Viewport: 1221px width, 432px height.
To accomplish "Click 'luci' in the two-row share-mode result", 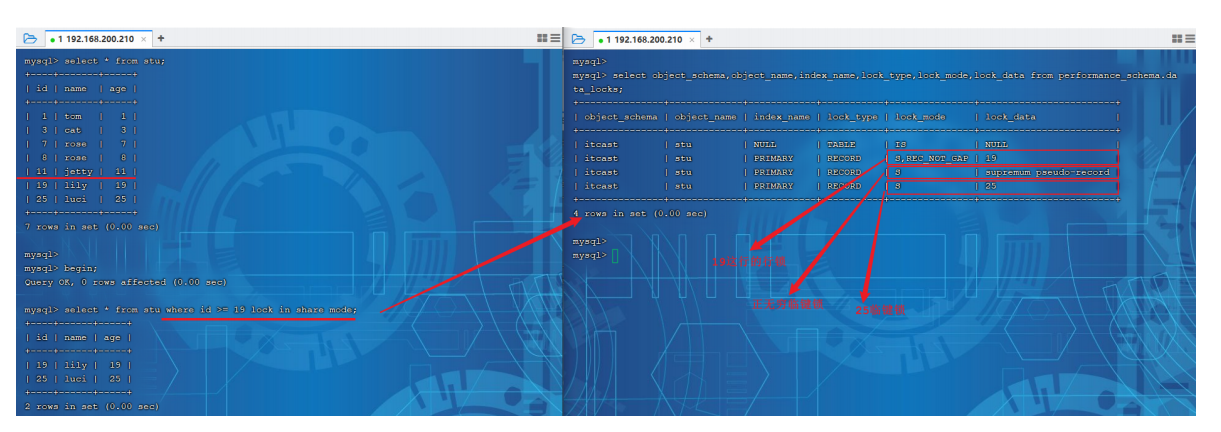I will pos(76,379).
